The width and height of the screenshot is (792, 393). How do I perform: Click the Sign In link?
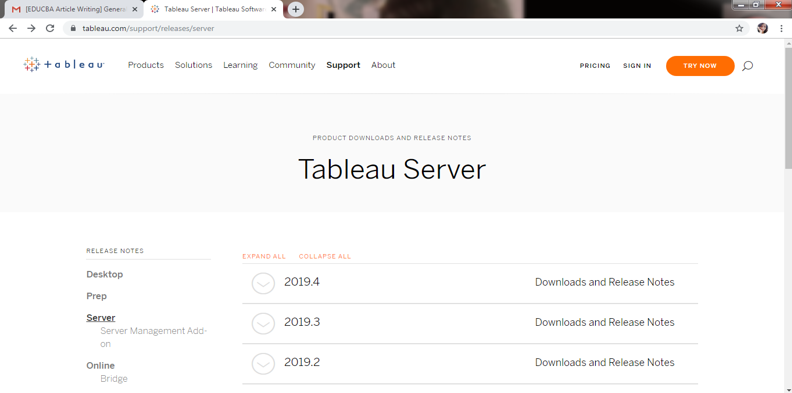(x=637, y=66)
